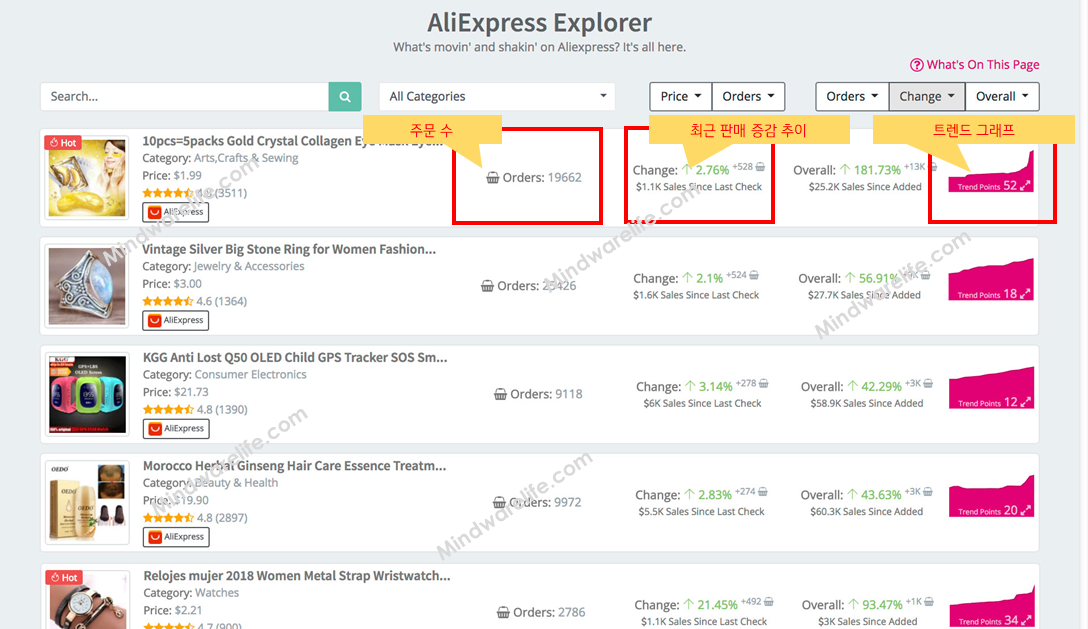The image size is (1088, 629).
Task: Click AliExpress button under KGG GPS Tracker
Action: coord(176,428)
